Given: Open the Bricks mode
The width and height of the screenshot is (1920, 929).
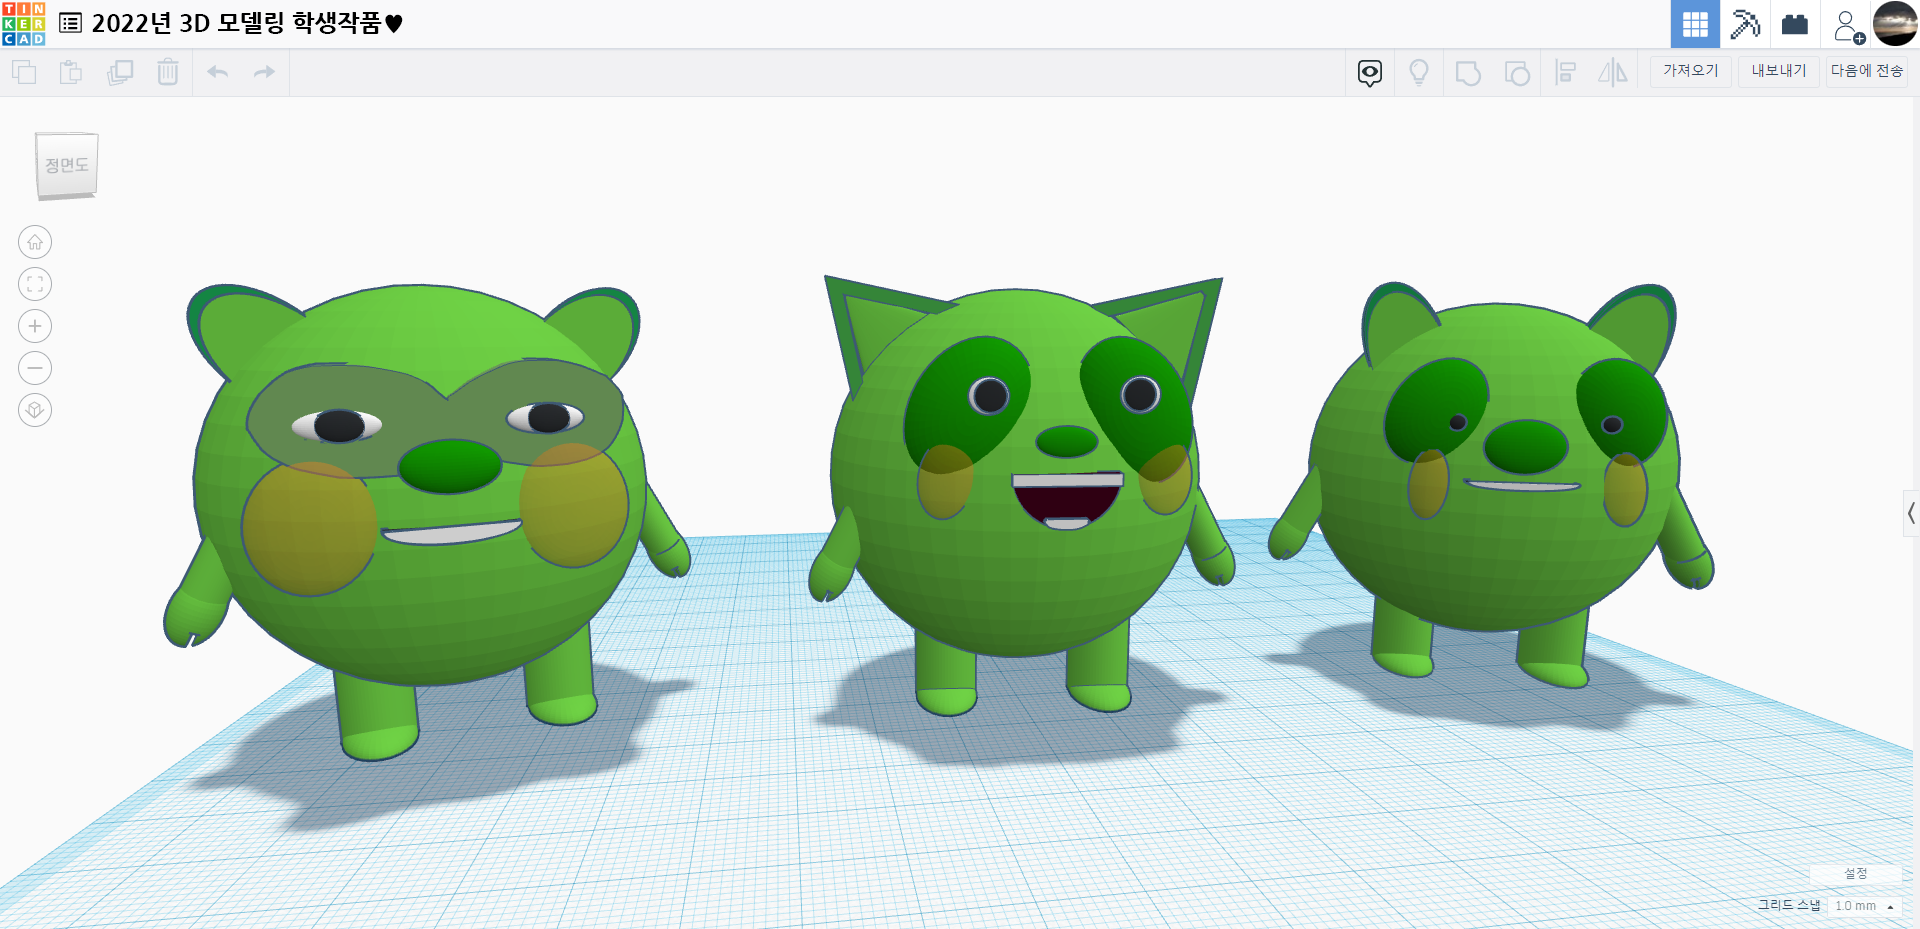Looking at the screenshot, I should (x=1795, y=24).
